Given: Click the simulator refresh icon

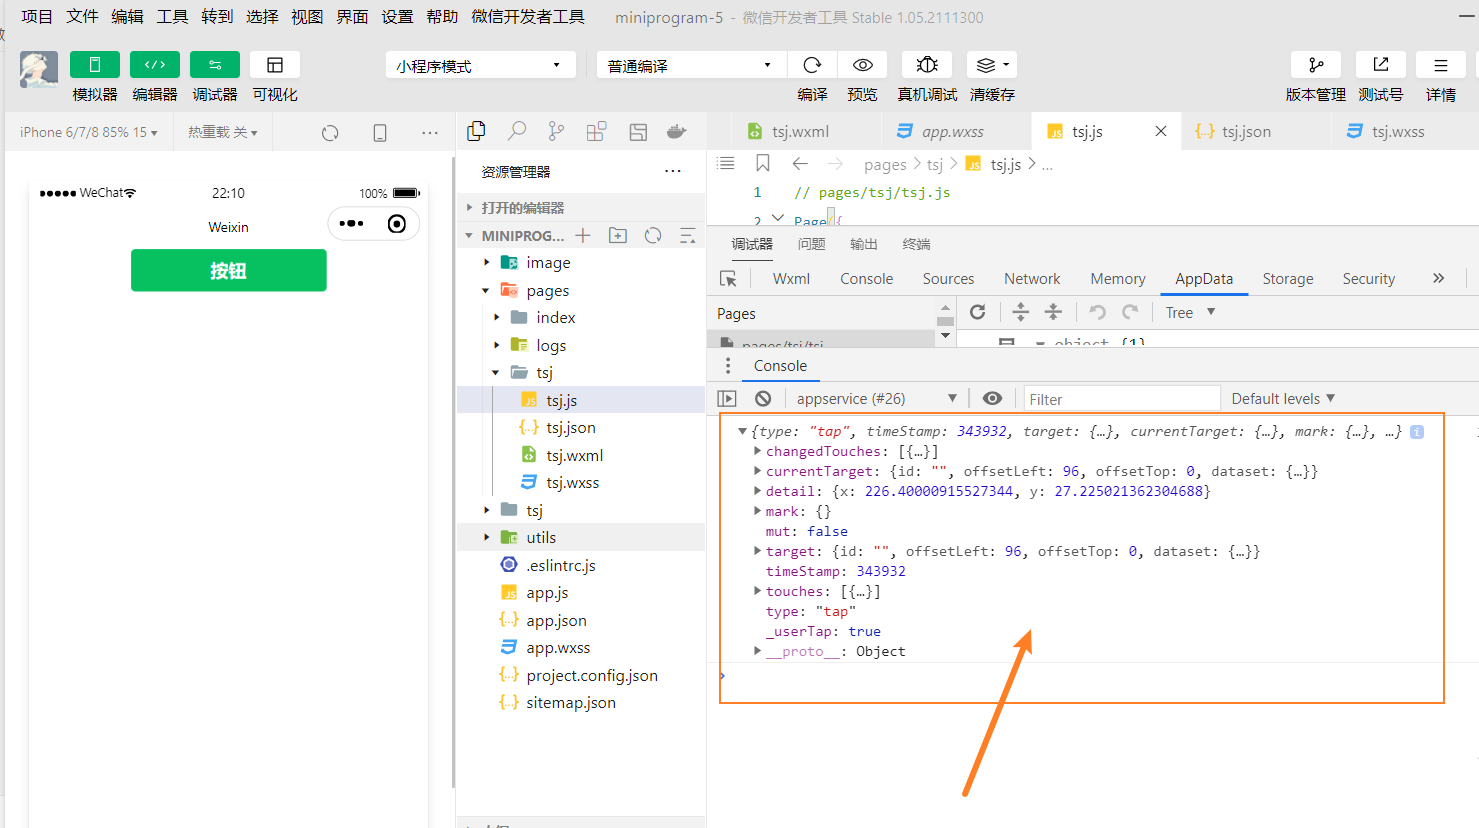Looking at the screenshot, I should [330, 133].
